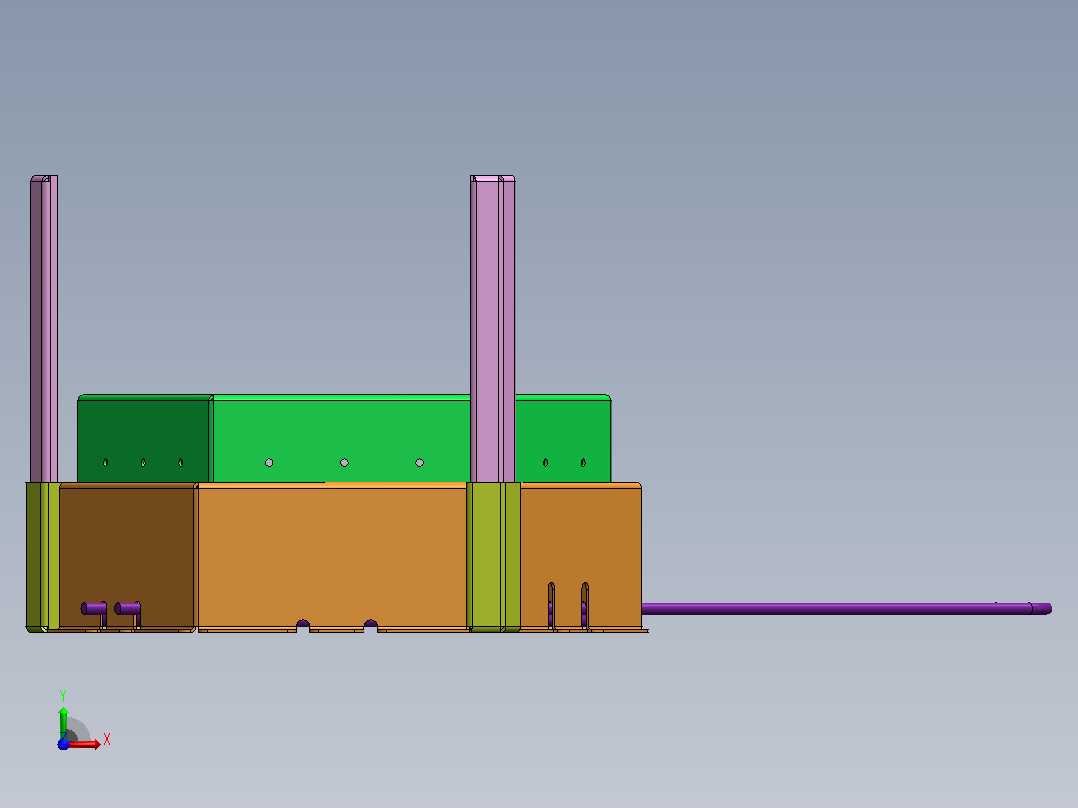Select the tall pink post at the far left
1078x808 pixels.
pyautogui.click(x=44, y=329)
